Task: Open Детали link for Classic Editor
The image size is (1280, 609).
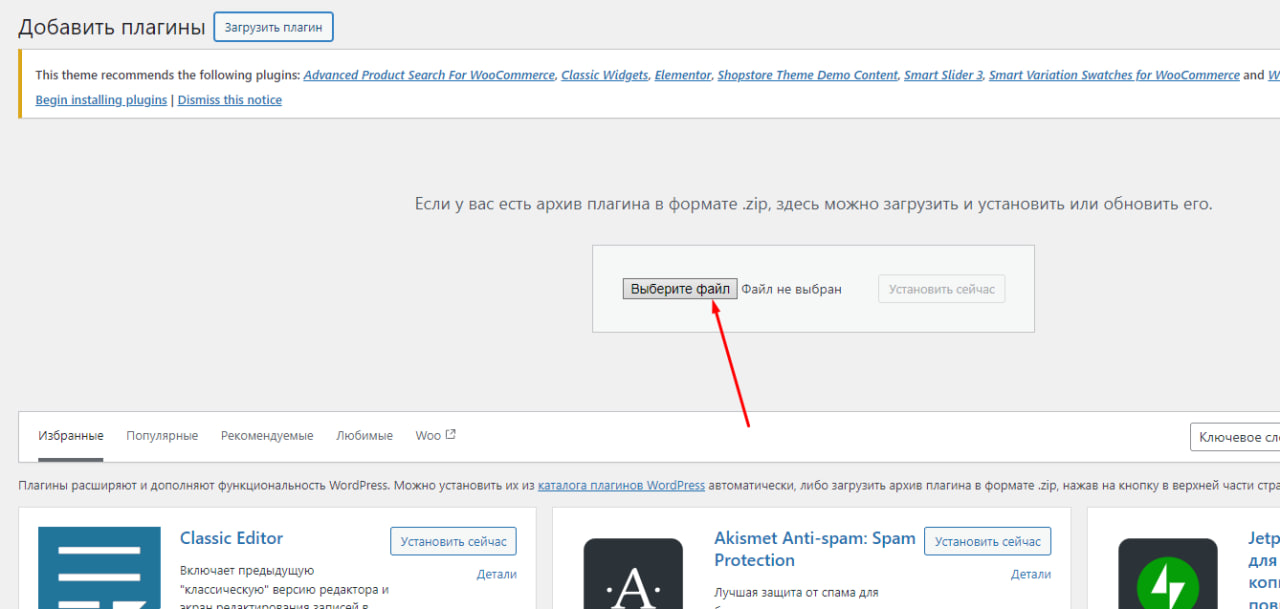Action: click(497, 574)
